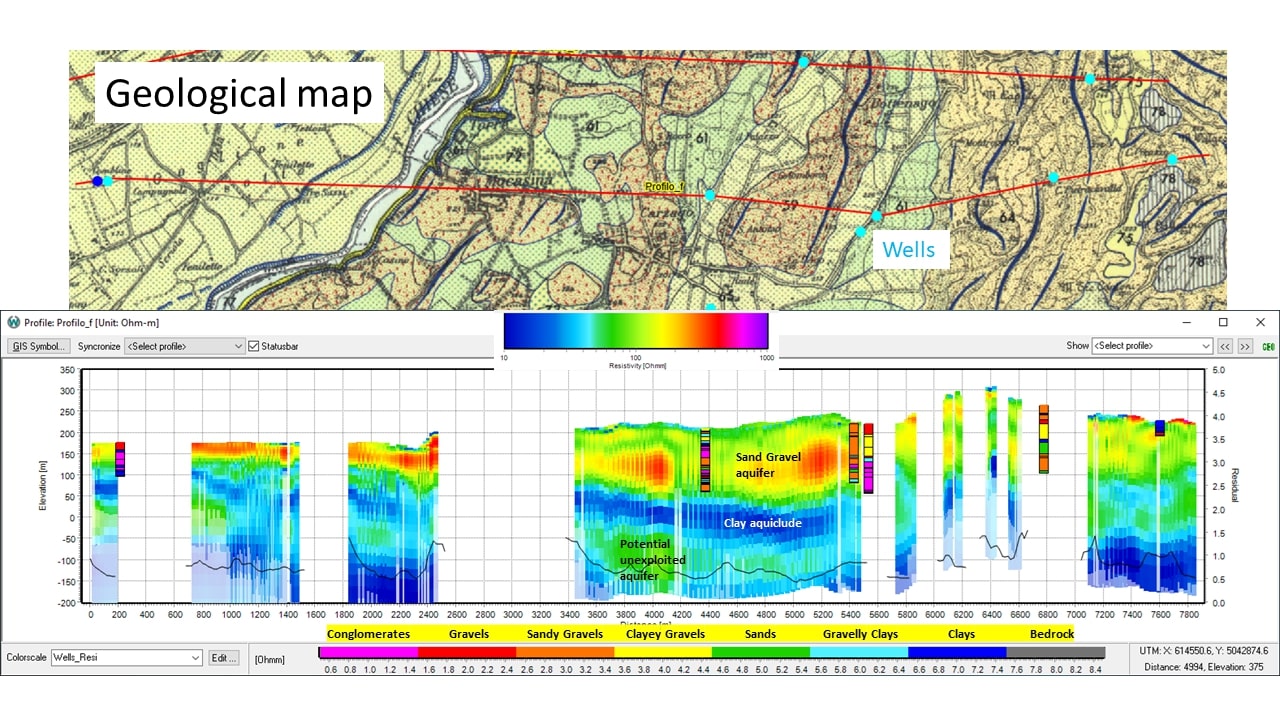Maximize the Profile window
Image resolution: width=1280 pixels, height=720 pixels.
(1222, 322)
